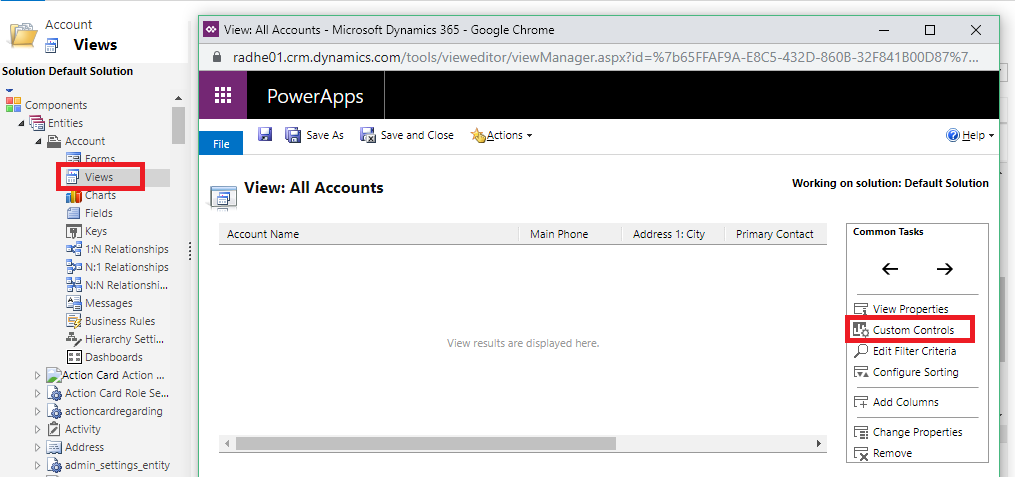The image size is (1015, 477).
Task: Click the view grid's horizontal scrollbar thumb
Action: tap(425, 443)
